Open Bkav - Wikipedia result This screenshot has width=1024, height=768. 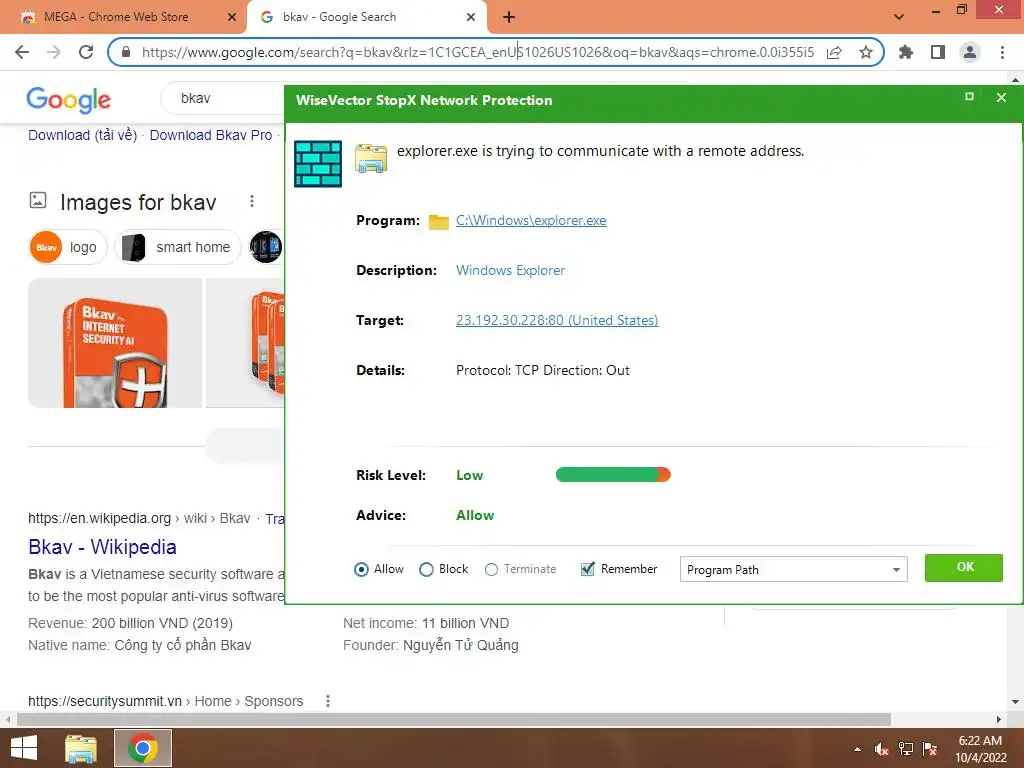pos(103,547)
